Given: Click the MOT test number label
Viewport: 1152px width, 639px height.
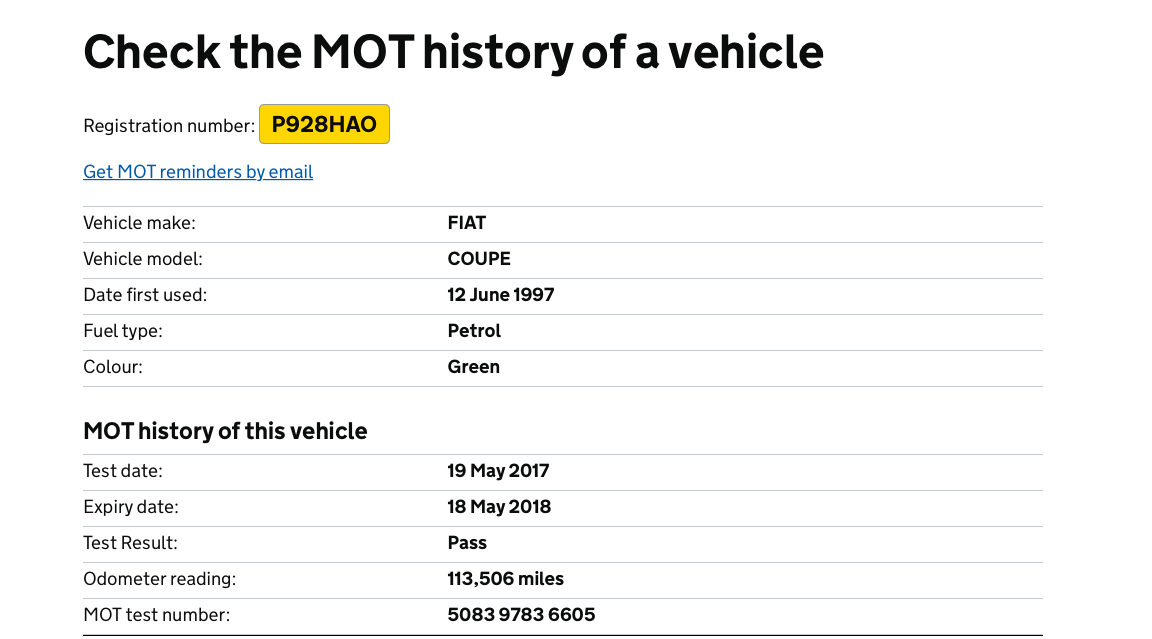Looking at the screenshot, I should click(x=156, y=615).
